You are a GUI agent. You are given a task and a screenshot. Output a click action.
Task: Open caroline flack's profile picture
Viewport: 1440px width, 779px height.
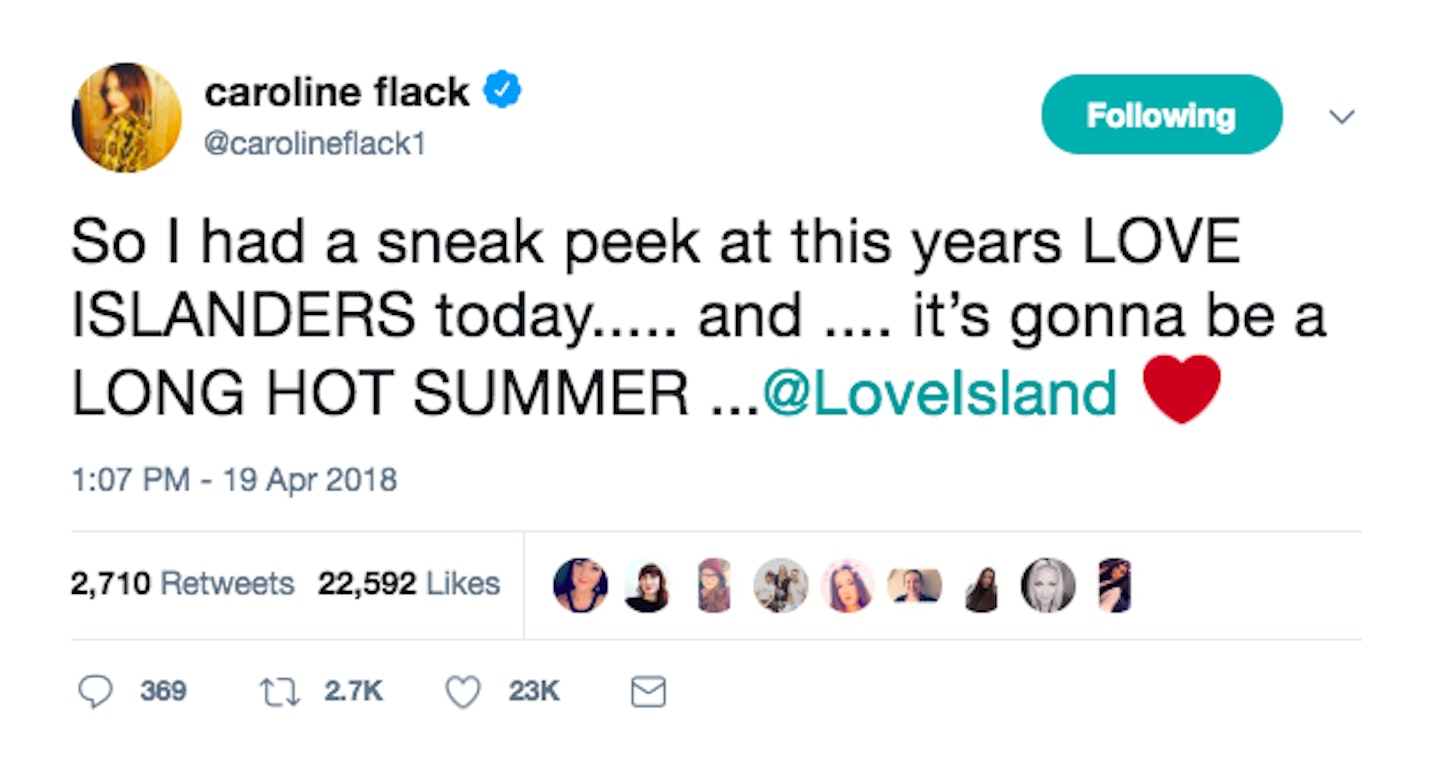[x=126, y=117]
